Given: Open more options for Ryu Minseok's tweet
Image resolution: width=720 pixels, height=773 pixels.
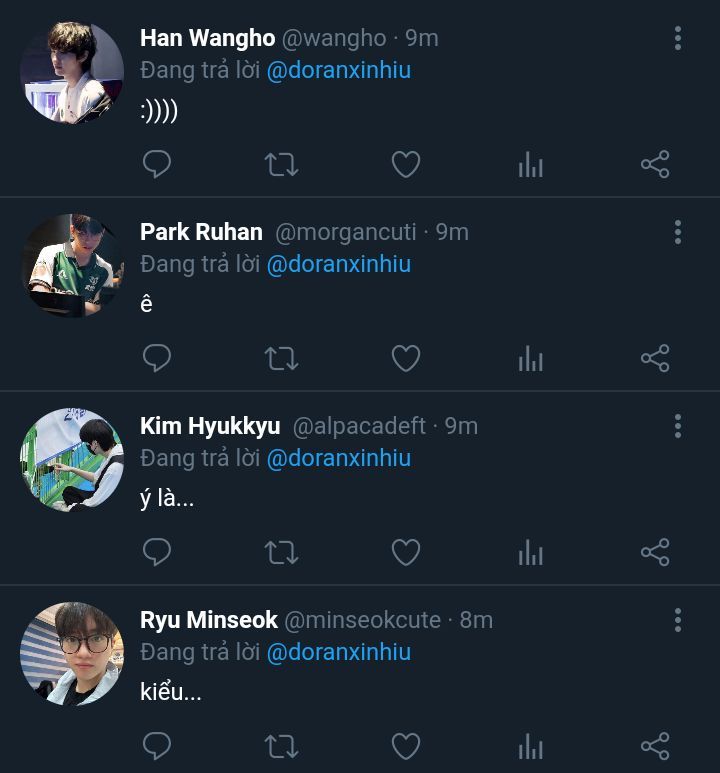Looking at the screenshot, I should [x=678, y=621].
